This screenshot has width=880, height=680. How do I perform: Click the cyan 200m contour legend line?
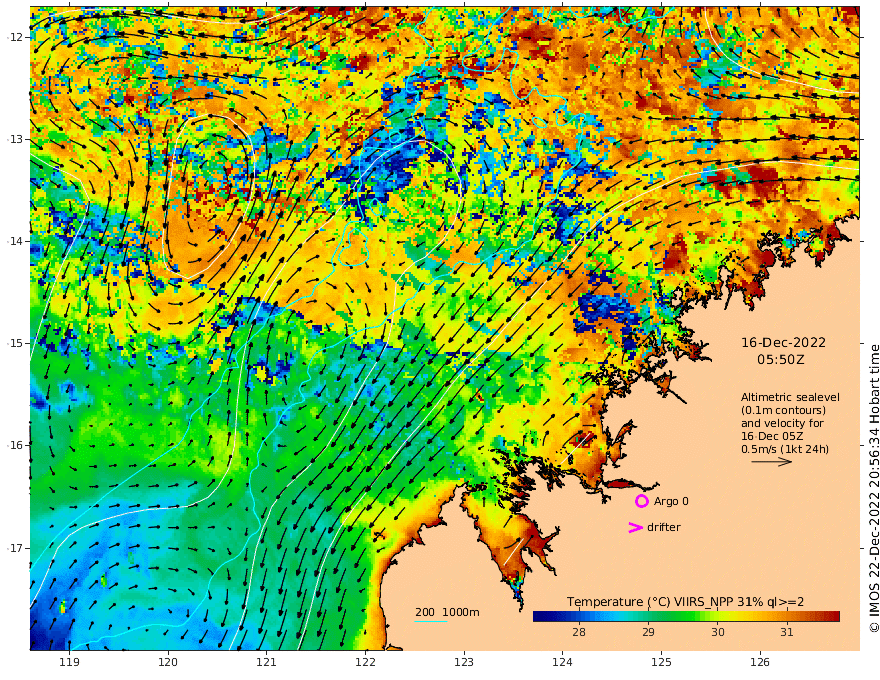[x=430, y=621]
